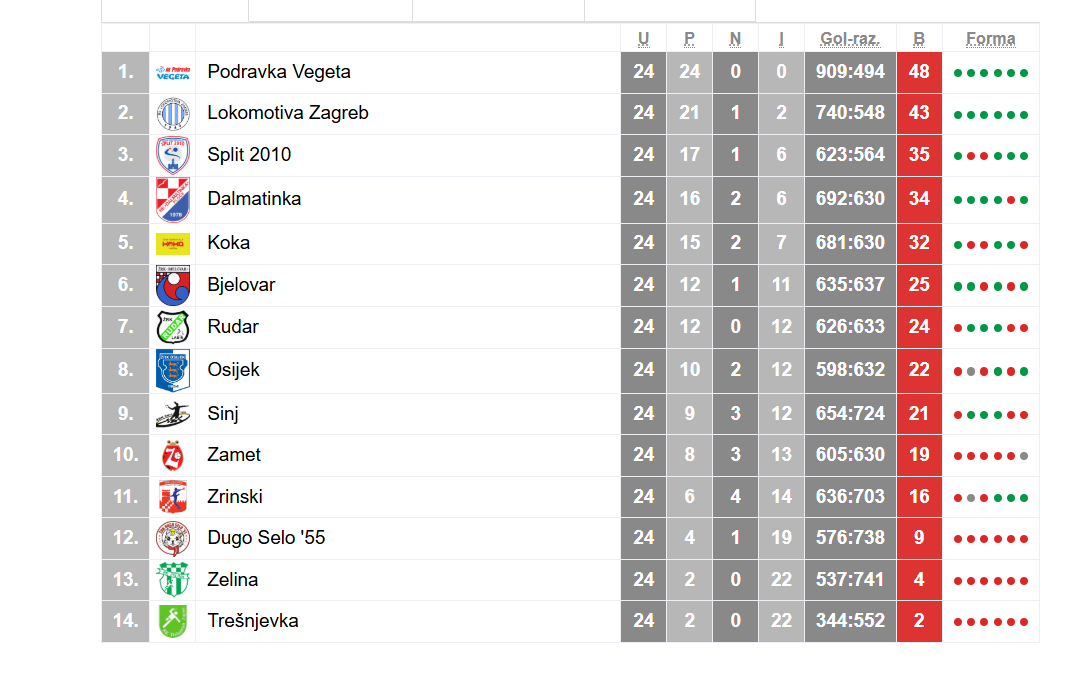
Task: Click Podravka Vegeta's 48 points red cell
Action: pos(919,72)
